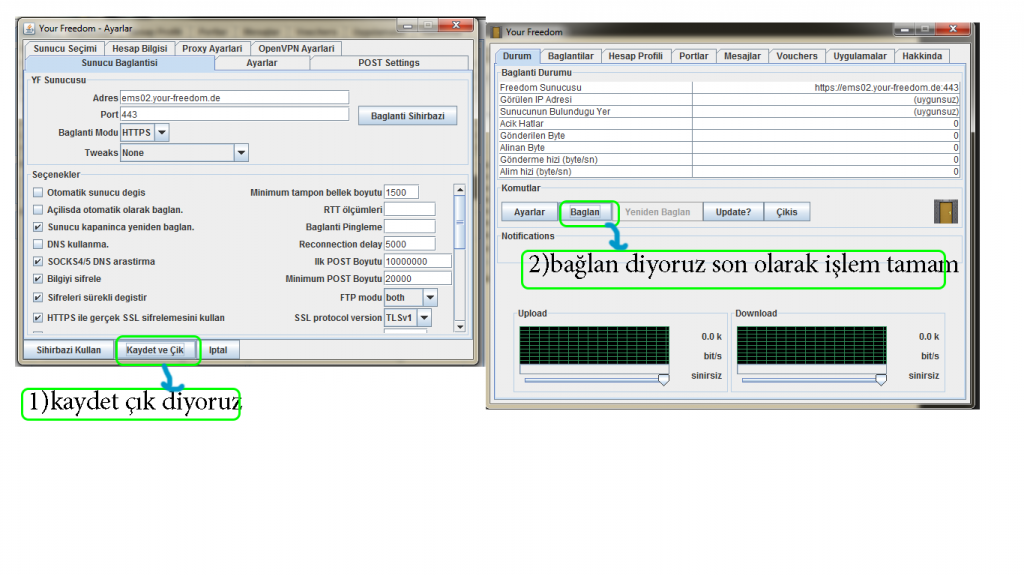
Task: Click the Ilk POST Boyutu field
Action: click(417, 261)
